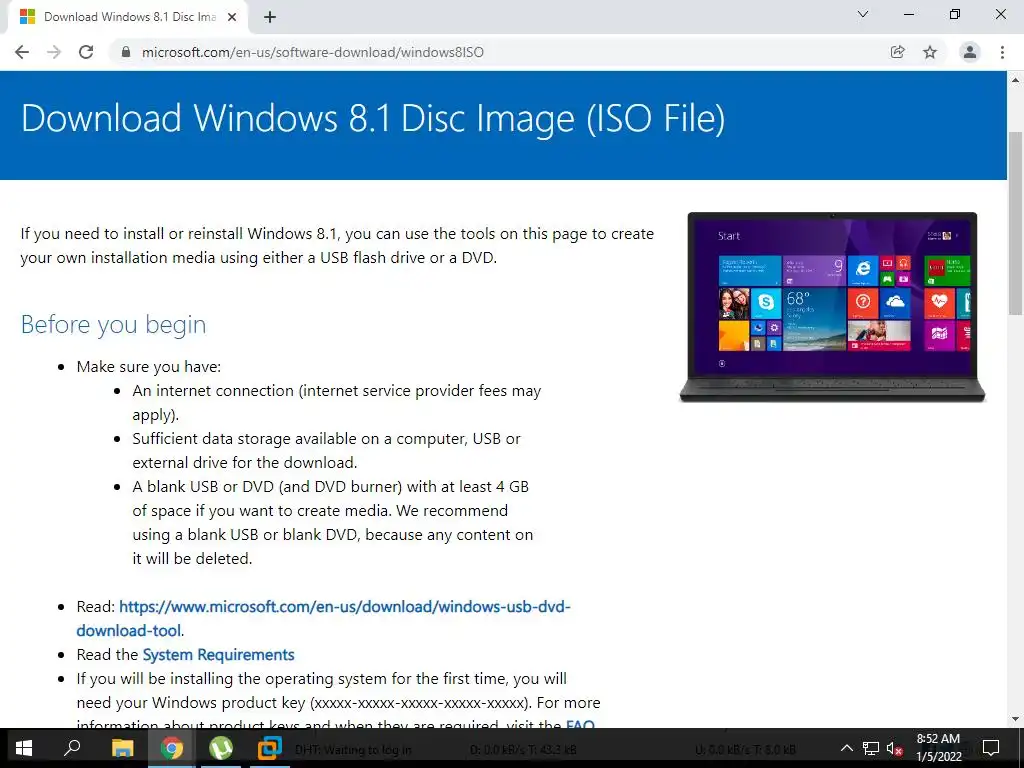Open the VirtualBox taskbar icon
The image size is (1024, 768).
pos(269,748)
